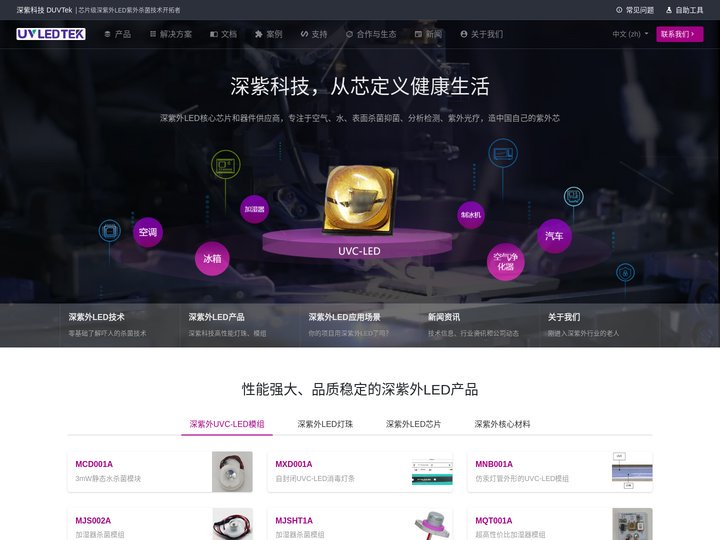The height and width of the screenshot is (540, 720).
Task: Click the MJSHT1A product thumbnail
Action: pyautogui.click(x=432, y=524)
